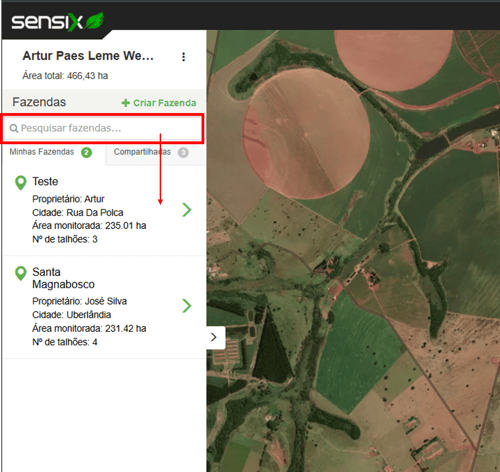
Task: Click the Santa Magnabosco location pin
Action: coord(21,273)
